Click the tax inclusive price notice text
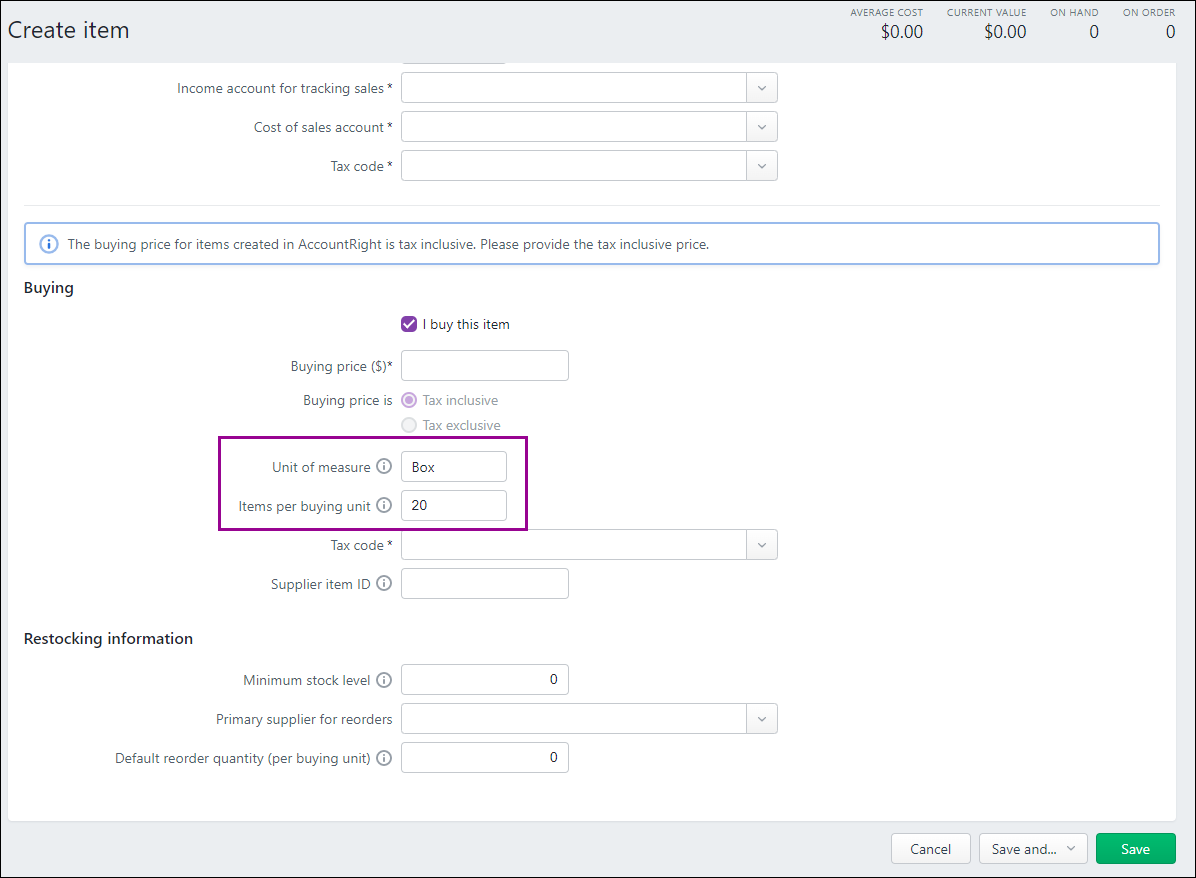 coord(388,244)
